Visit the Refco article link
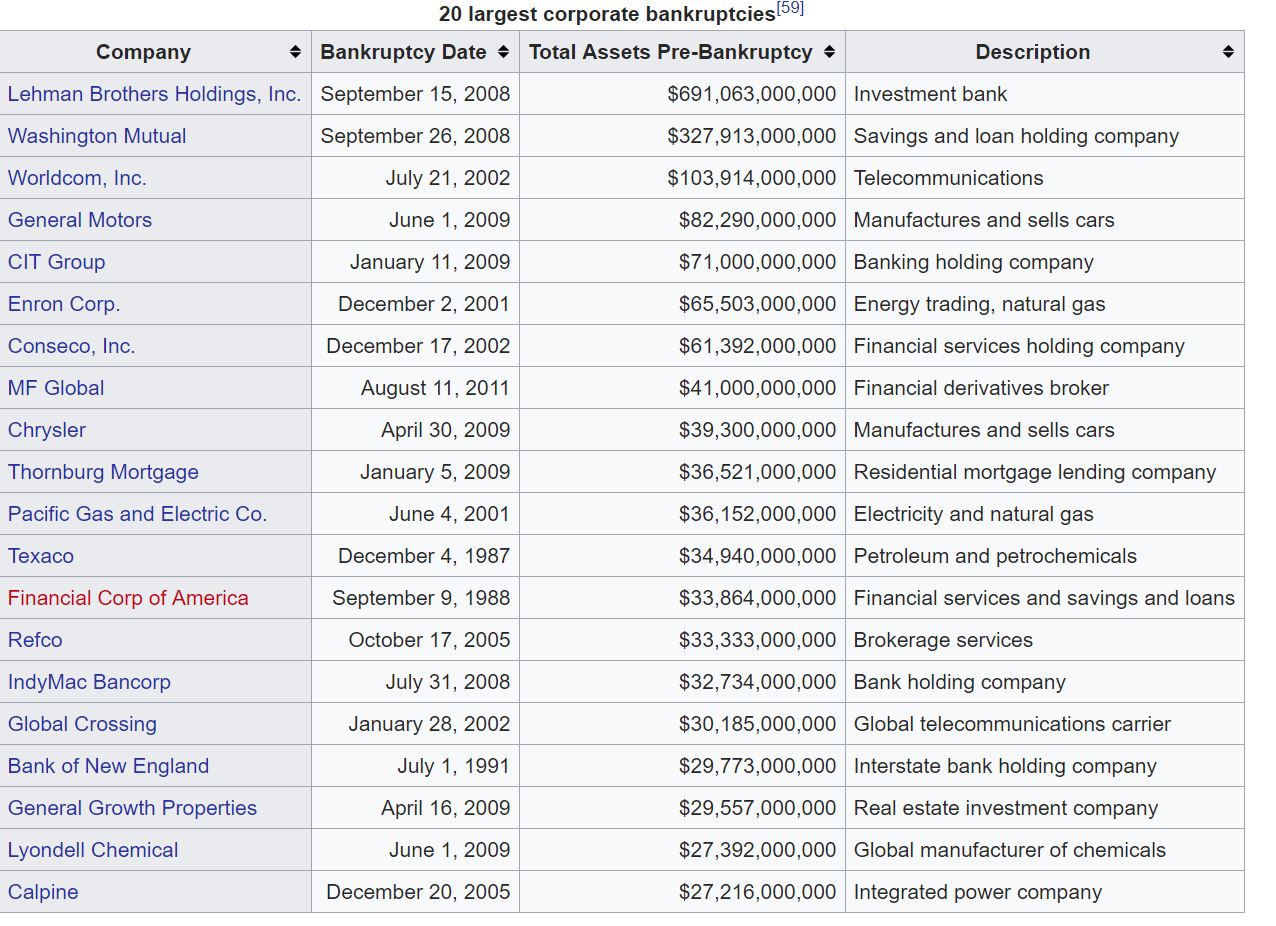 coord(35,640)
